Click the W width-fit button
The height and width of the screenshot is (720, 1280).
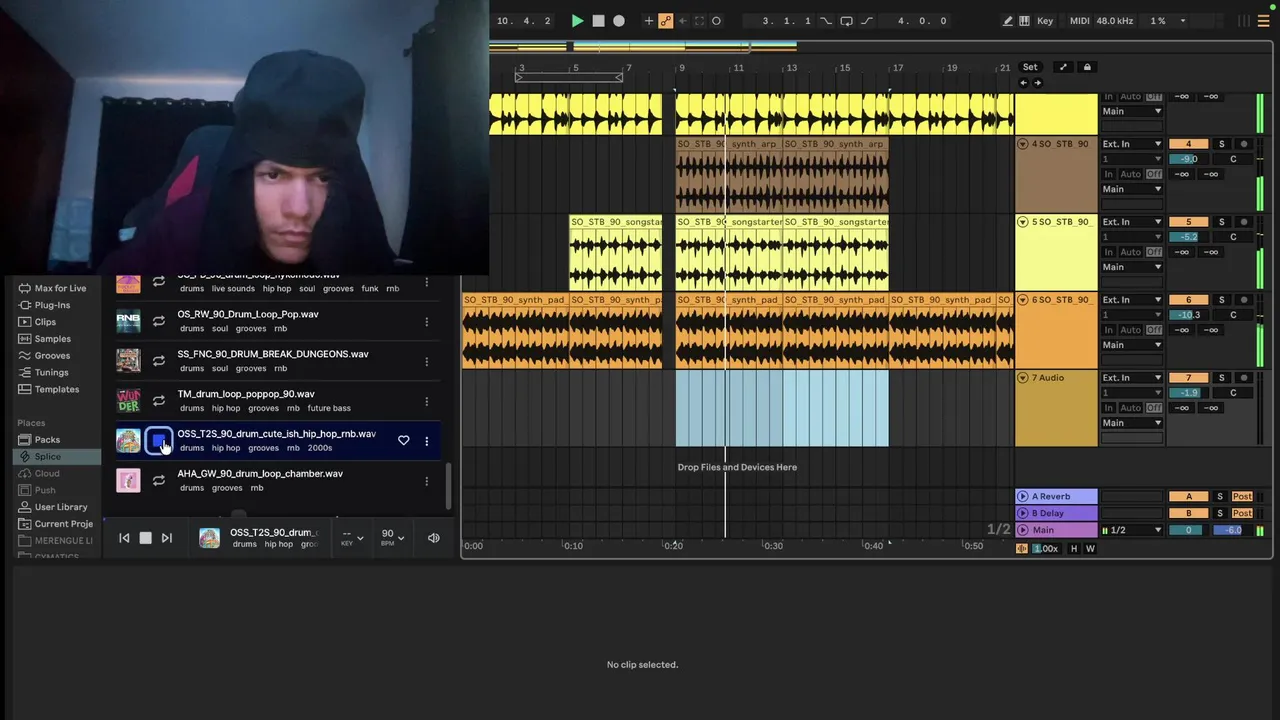coord(1090,548)
